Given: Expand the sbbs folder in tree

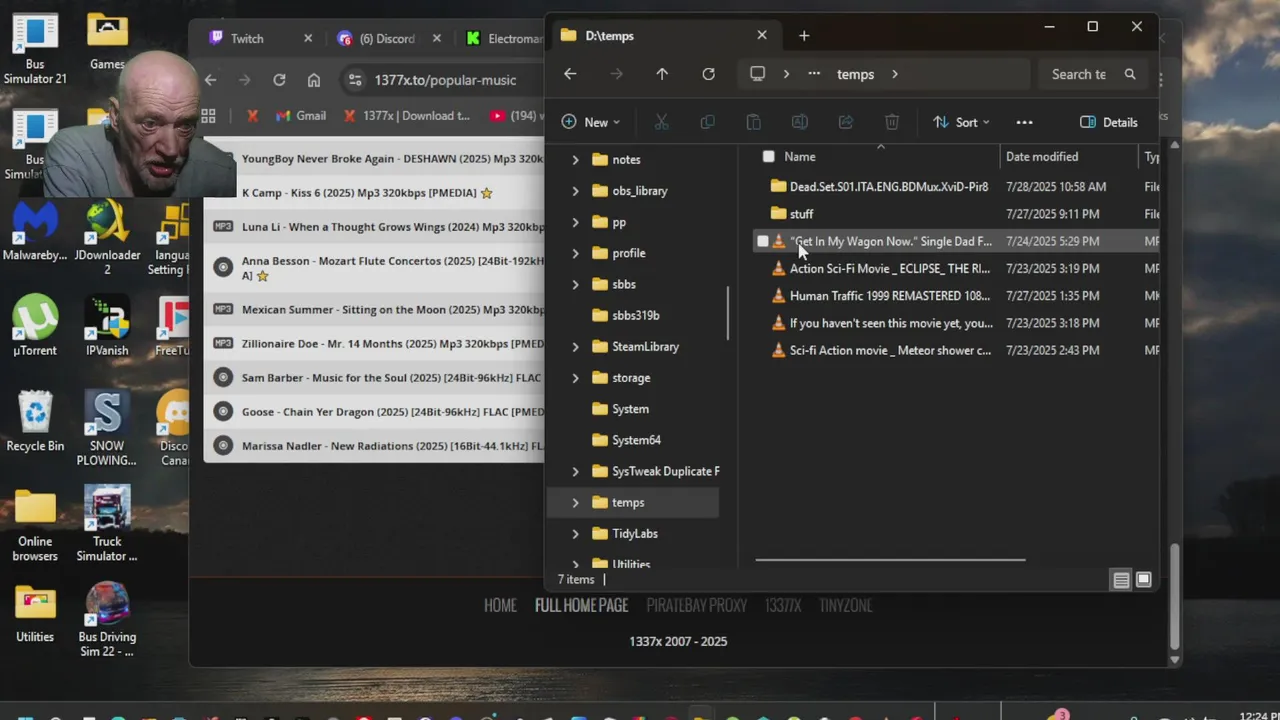Looking at the screenshot, I should 575,284.
